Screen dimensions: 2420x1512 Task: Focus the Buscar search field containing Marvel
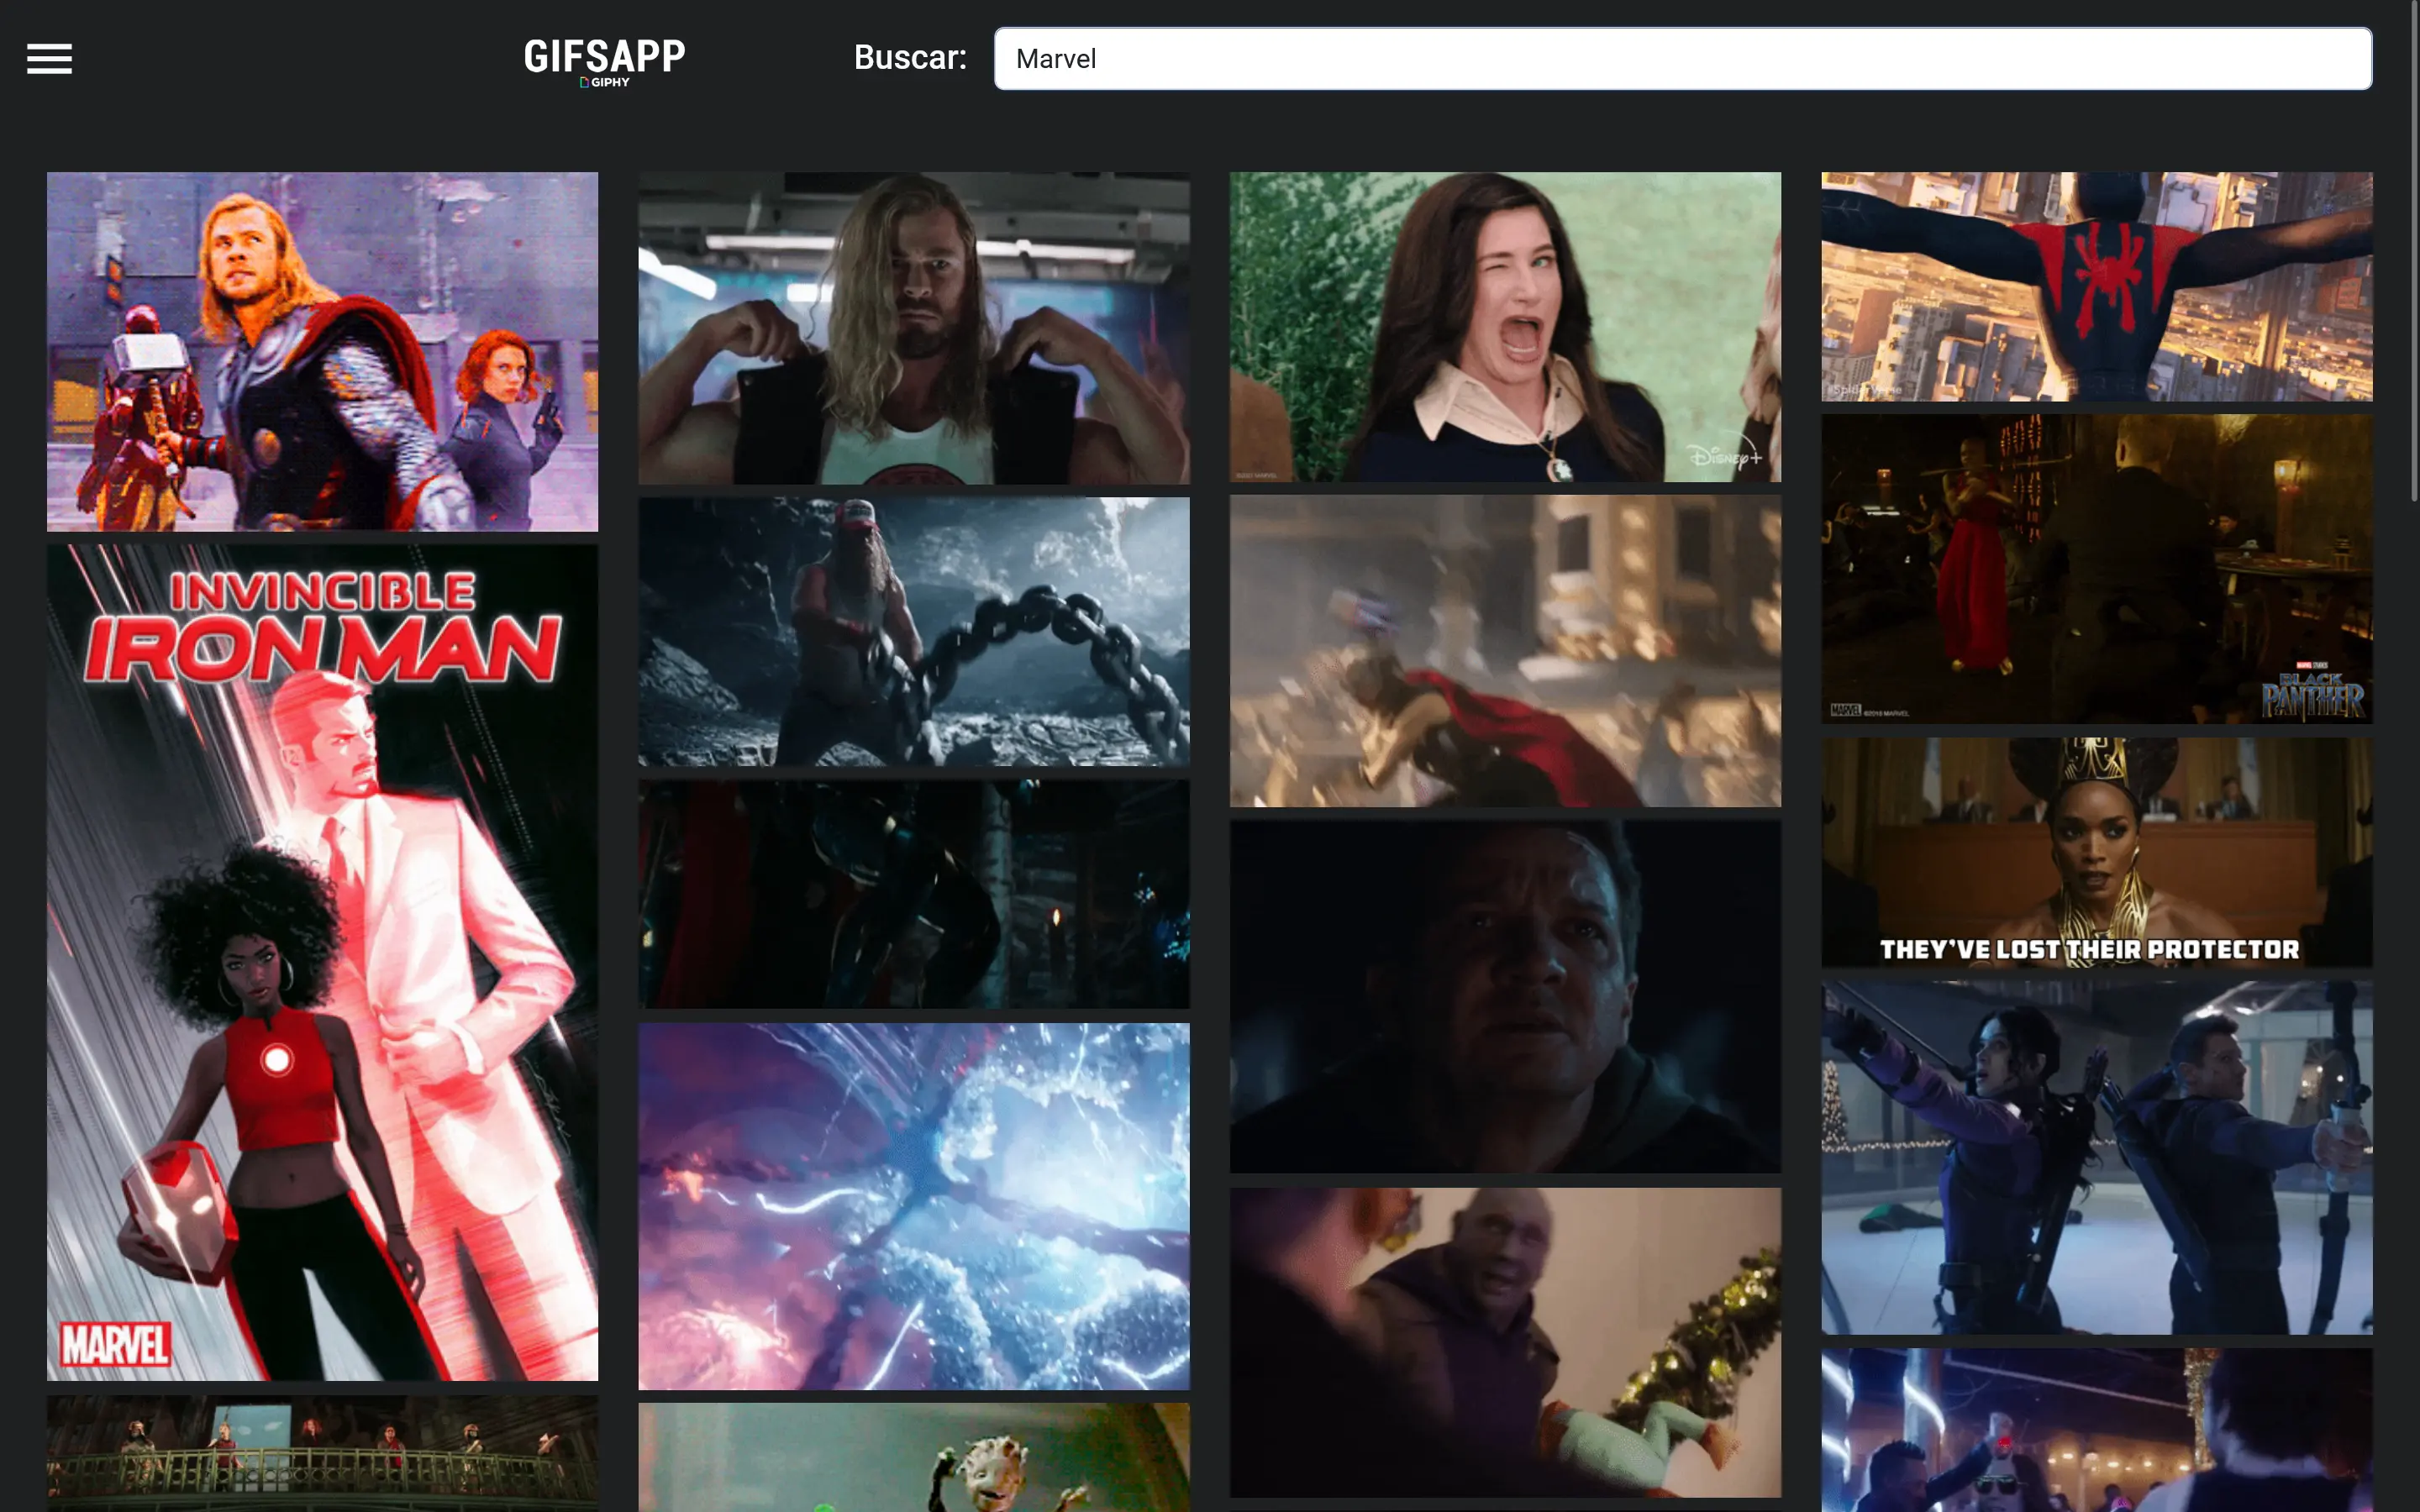(1682, 59)
